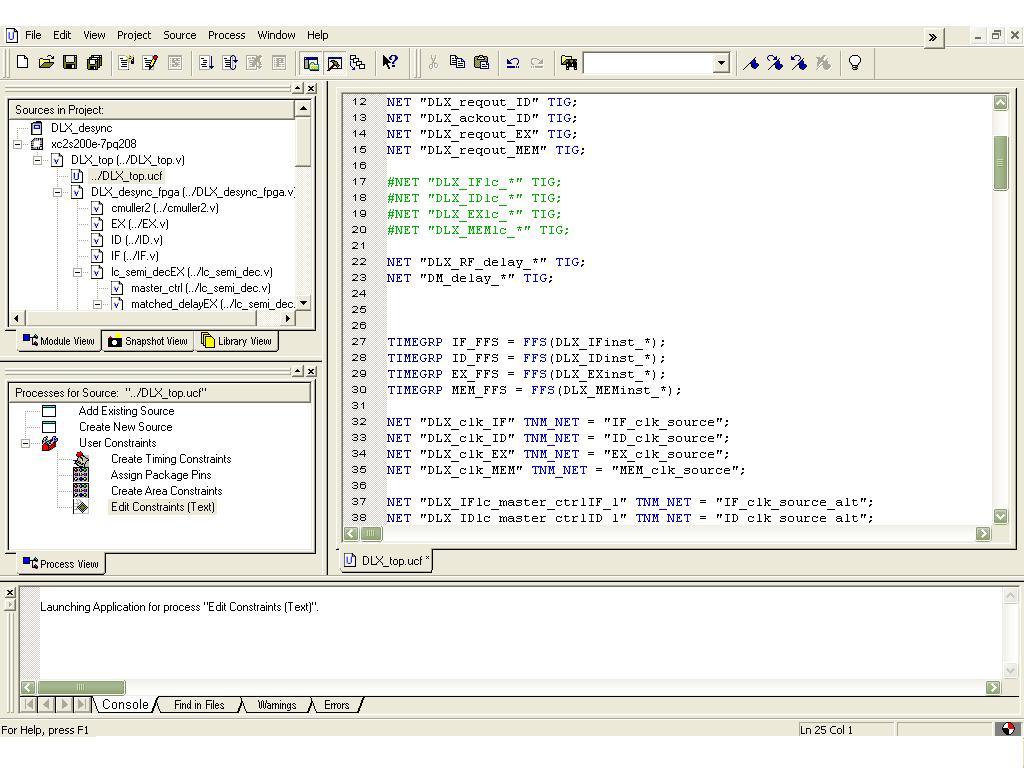Open the View menu

click(x=94, y=35)
